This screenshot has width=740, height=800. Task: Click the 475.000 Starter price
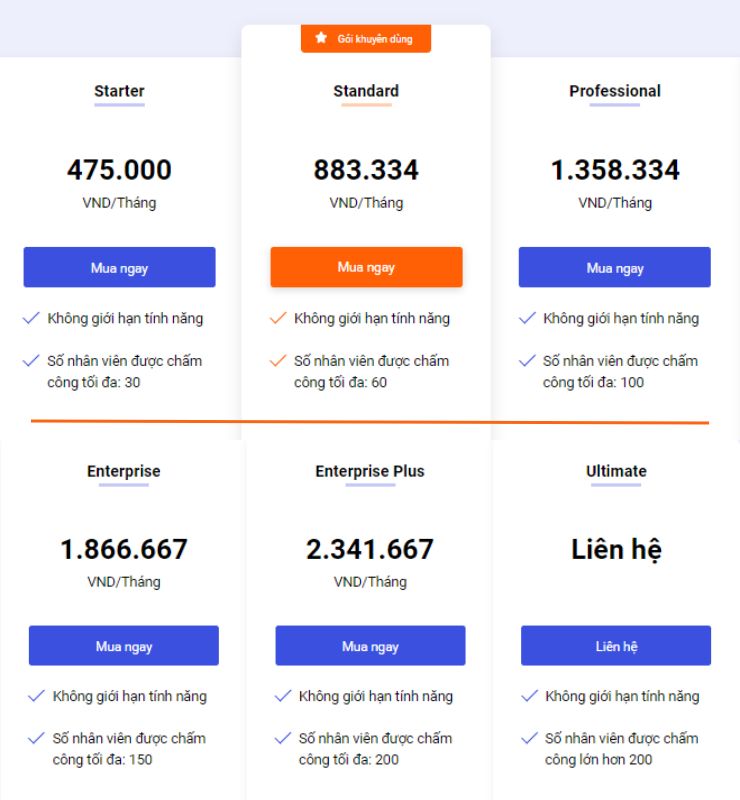click(119, 169)
